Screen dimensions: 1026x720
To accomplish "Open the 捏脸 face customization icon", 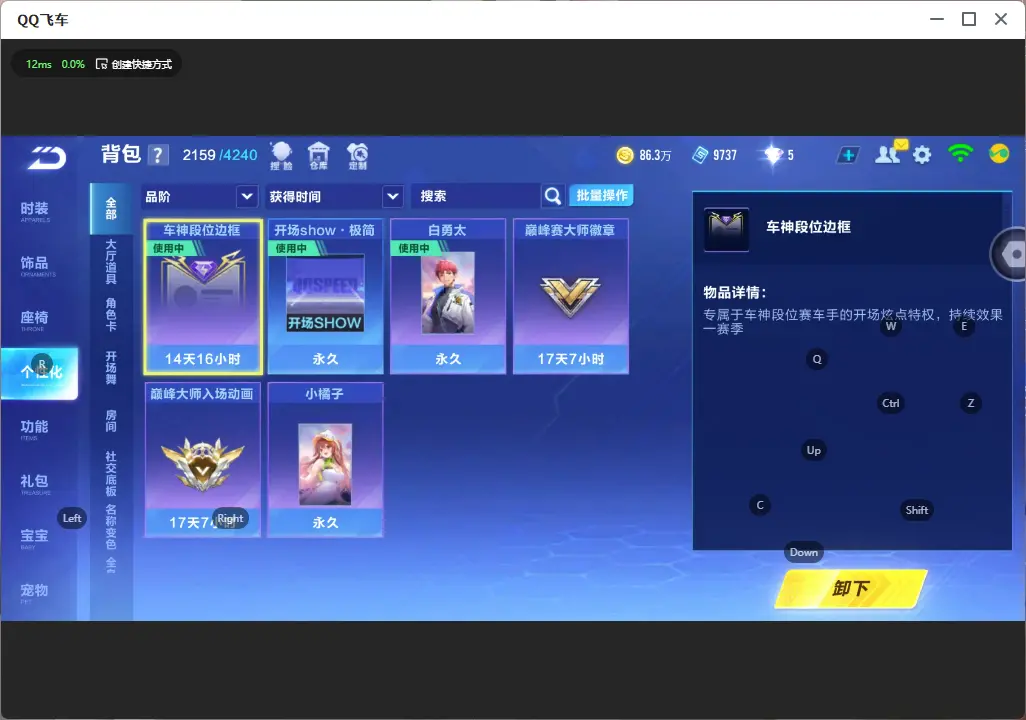I will click(x=281, y=156).
